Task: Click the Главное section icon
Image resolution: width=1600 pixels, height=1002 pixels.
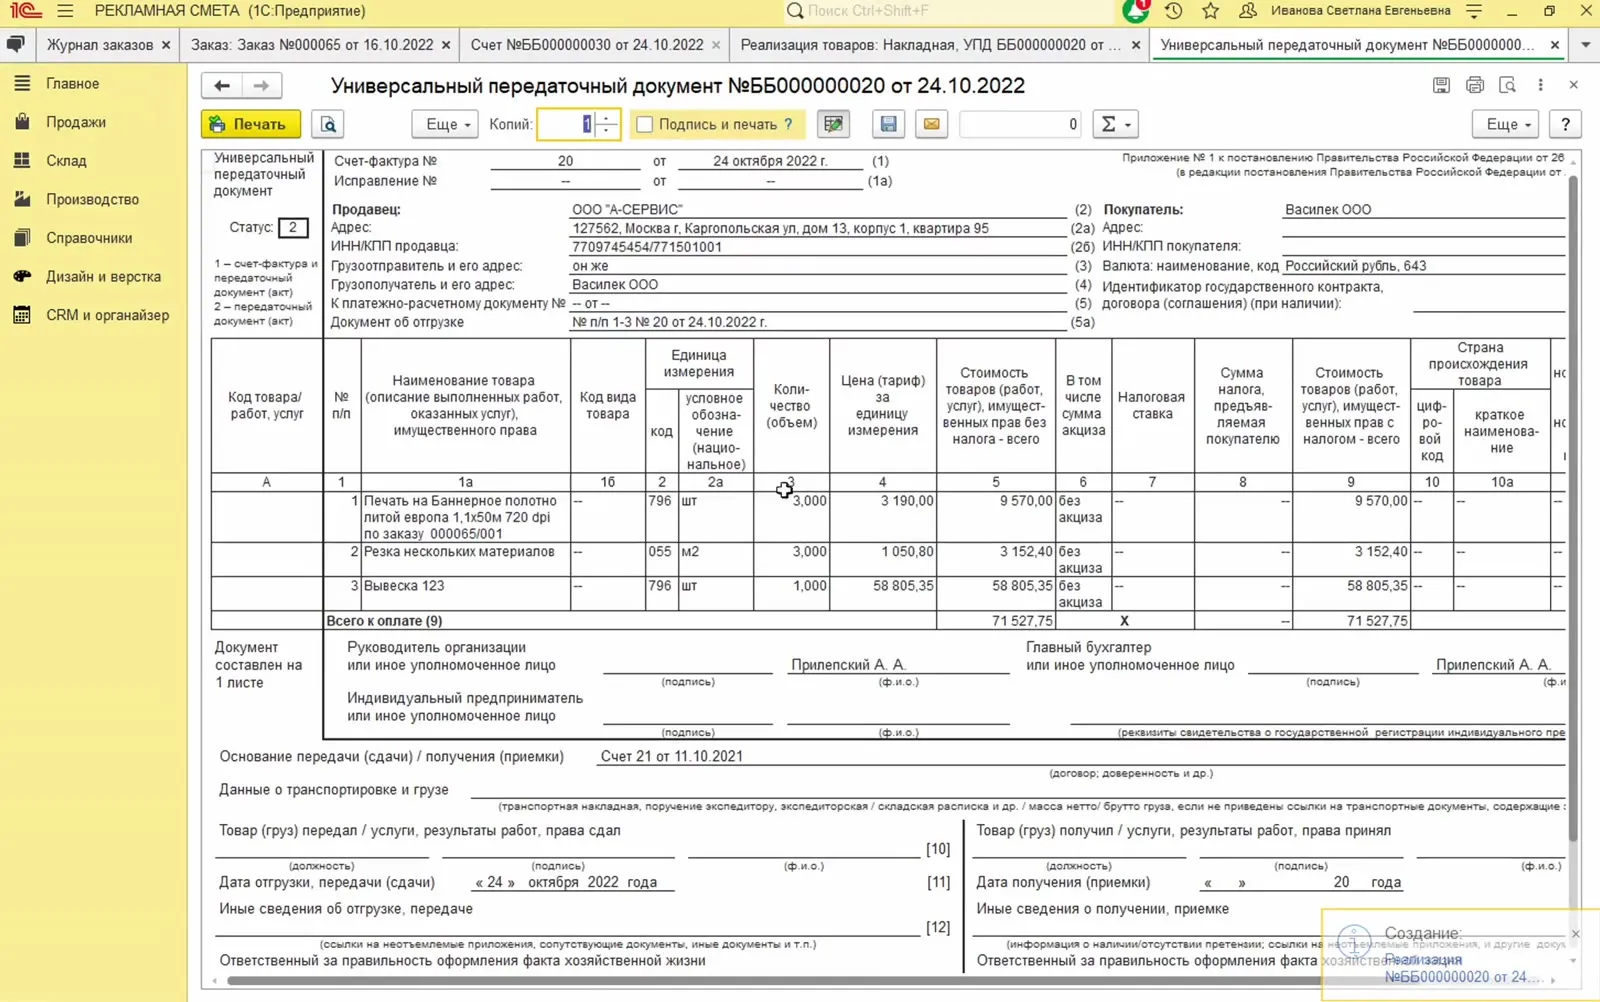Action: click(22, 83)
